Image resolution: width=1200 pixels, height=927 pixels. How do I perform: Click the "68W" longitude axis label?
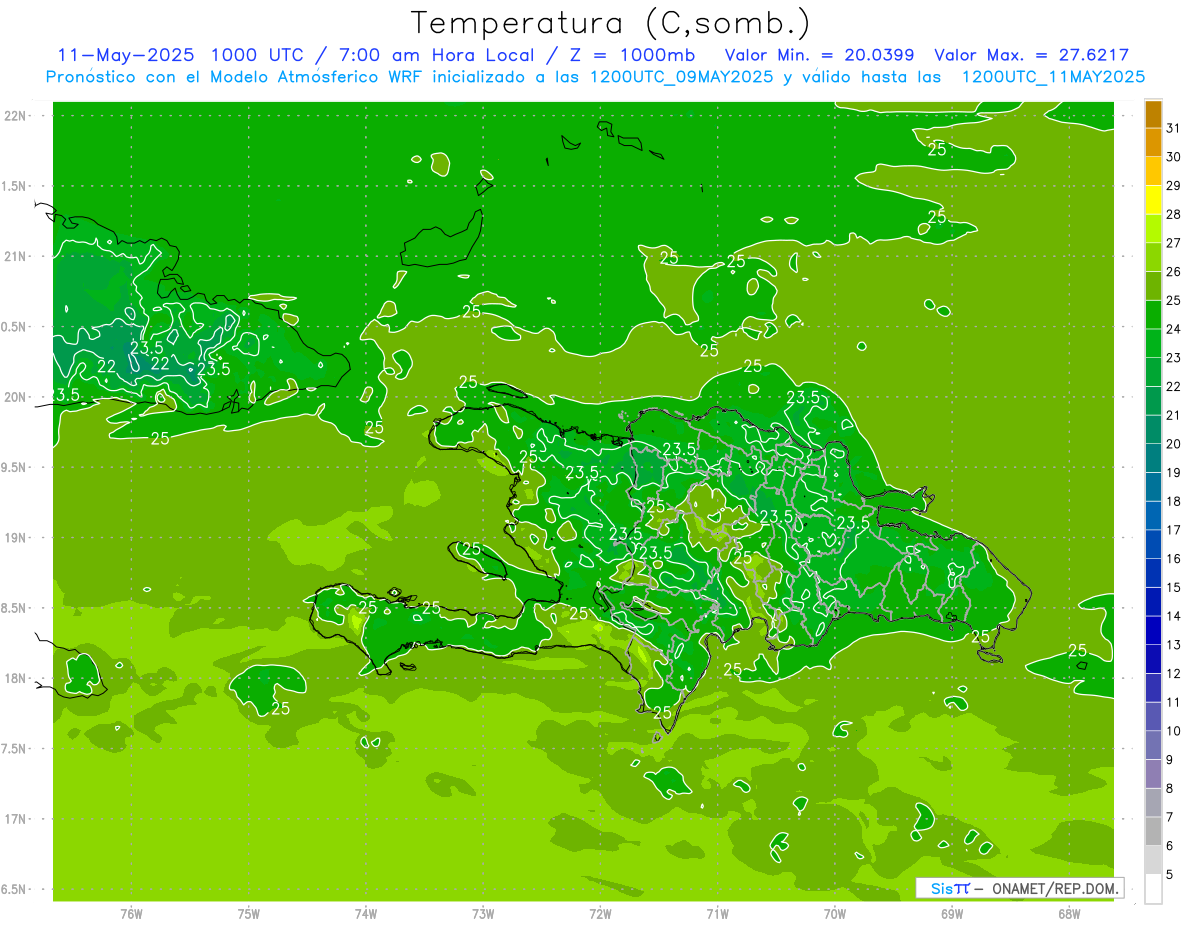tap(1069, 914)
